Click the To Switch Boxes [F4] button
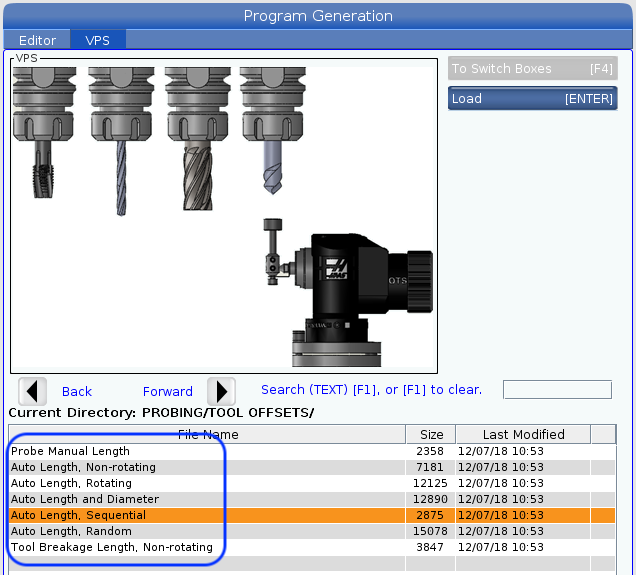The width and height of the screenshot is (636, 575). pos(532,69)
